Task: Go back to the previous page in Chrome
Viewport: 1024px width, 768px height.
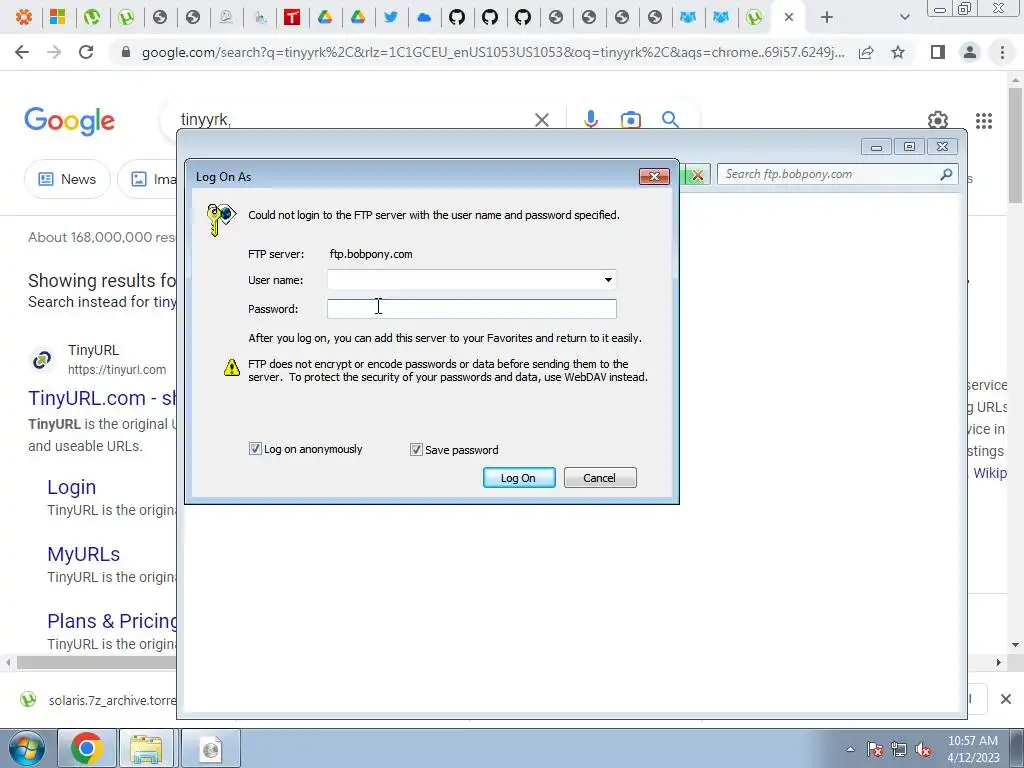Action: [x=22, y=52]
